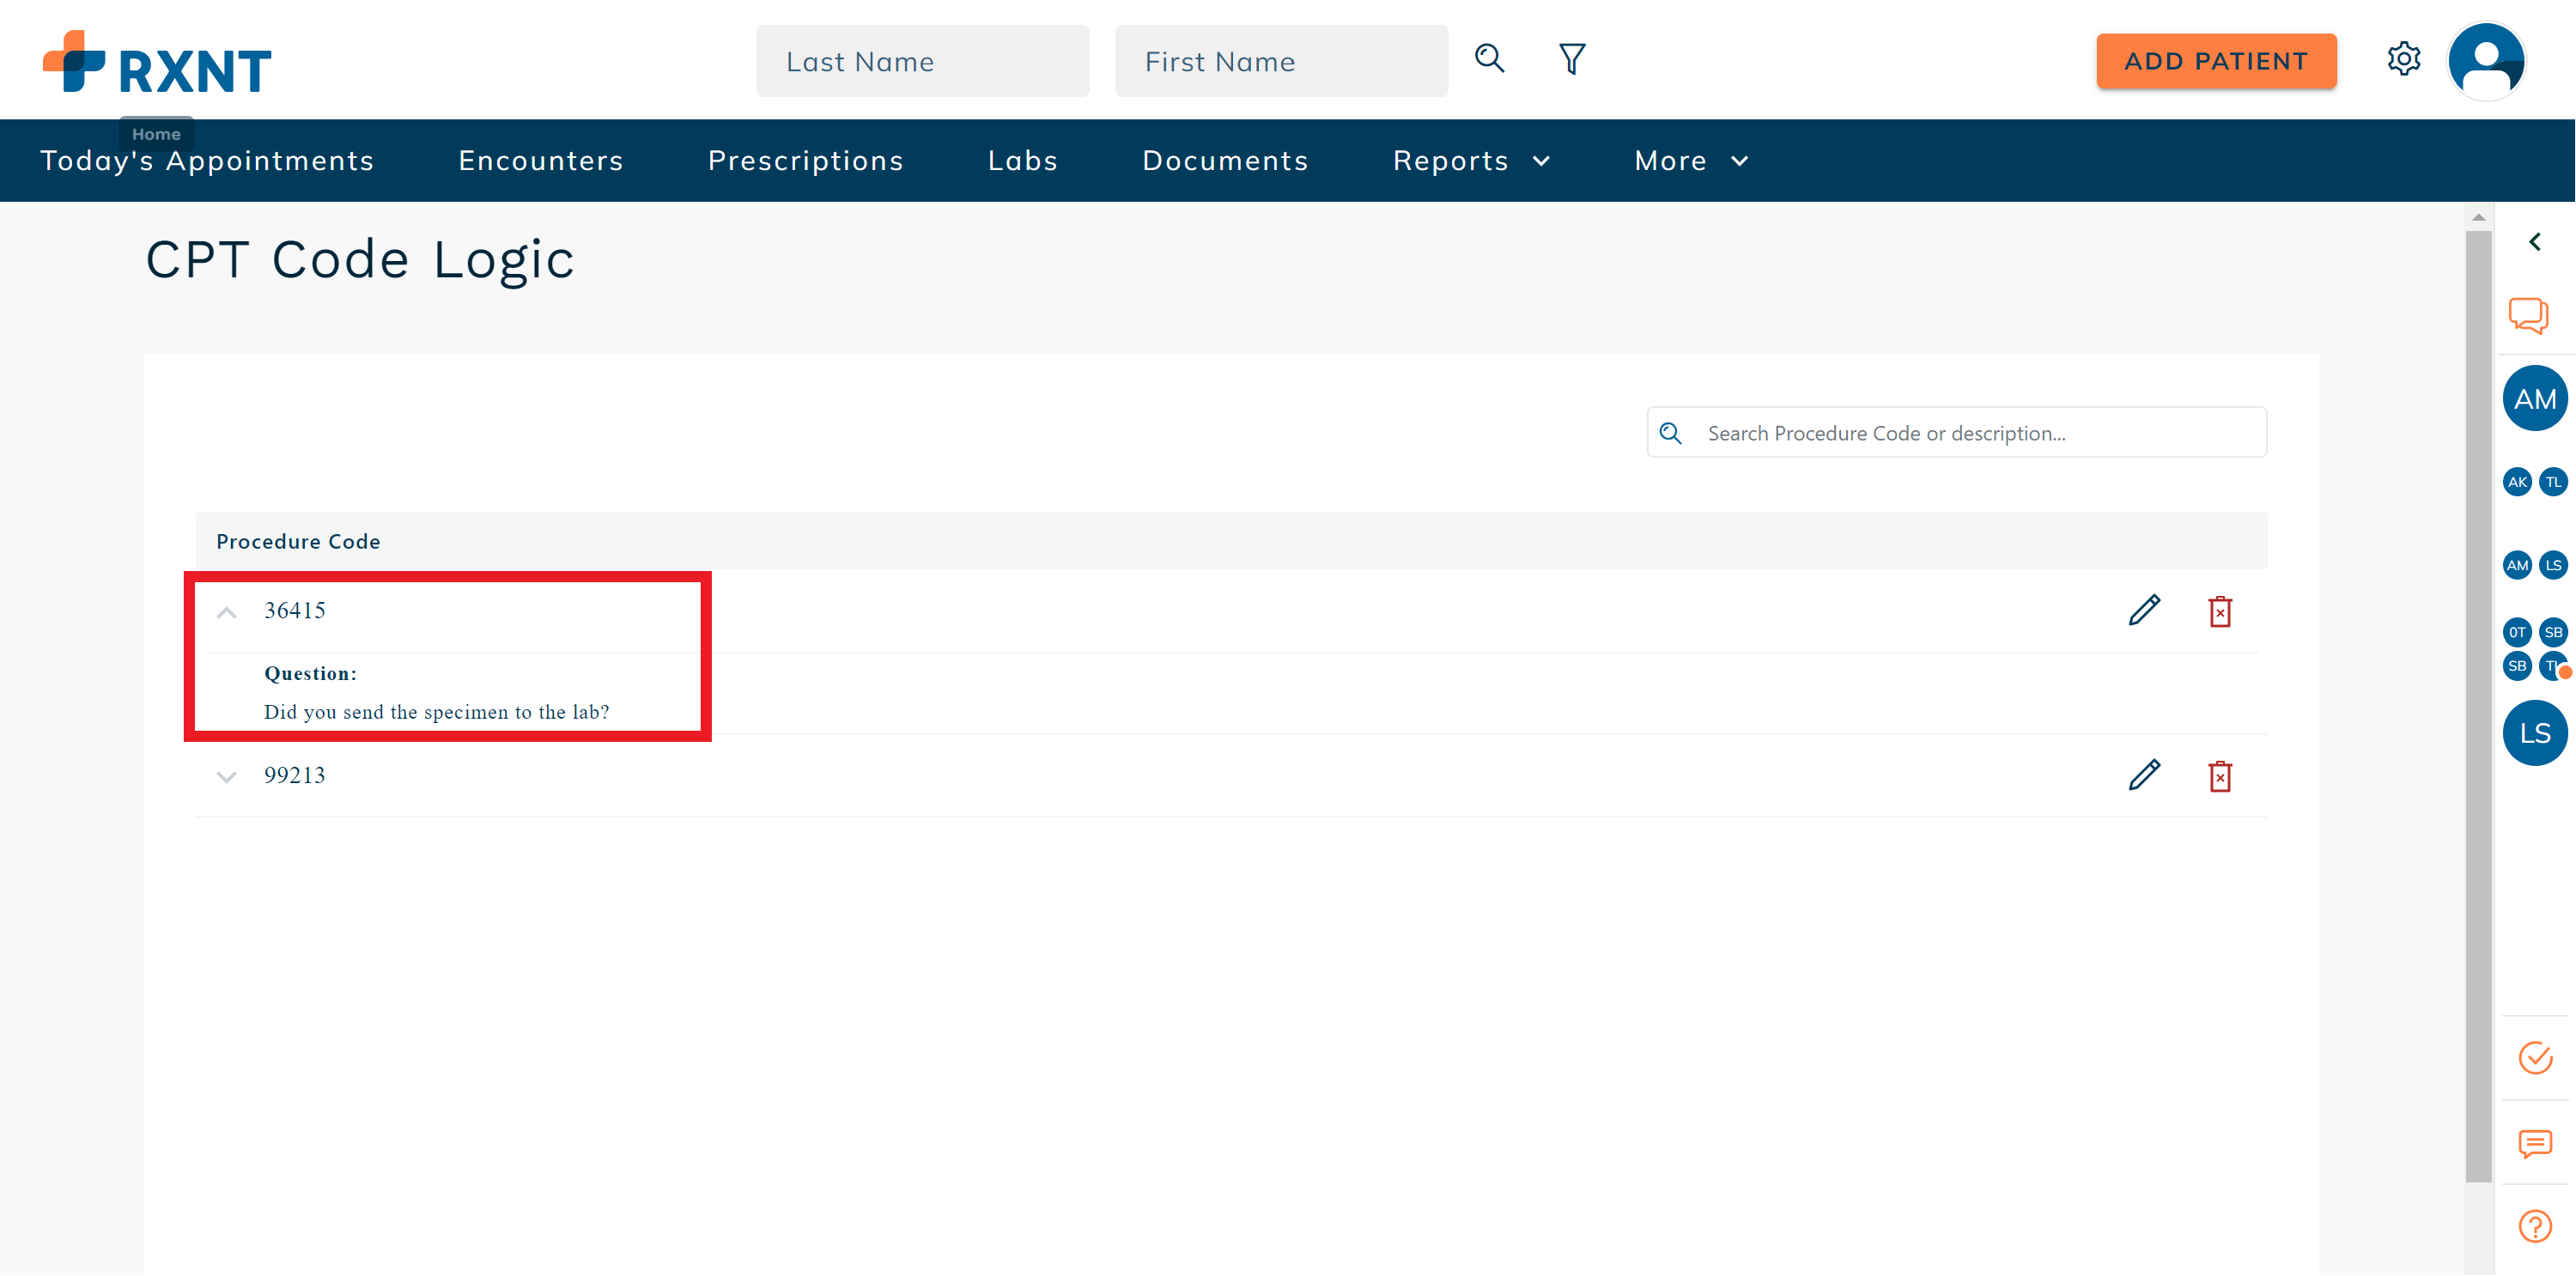The height and width of the screenshot is (1276, 2576).
Task: Open the patient filter funnel icon
Action: [x=1571, y=59]
